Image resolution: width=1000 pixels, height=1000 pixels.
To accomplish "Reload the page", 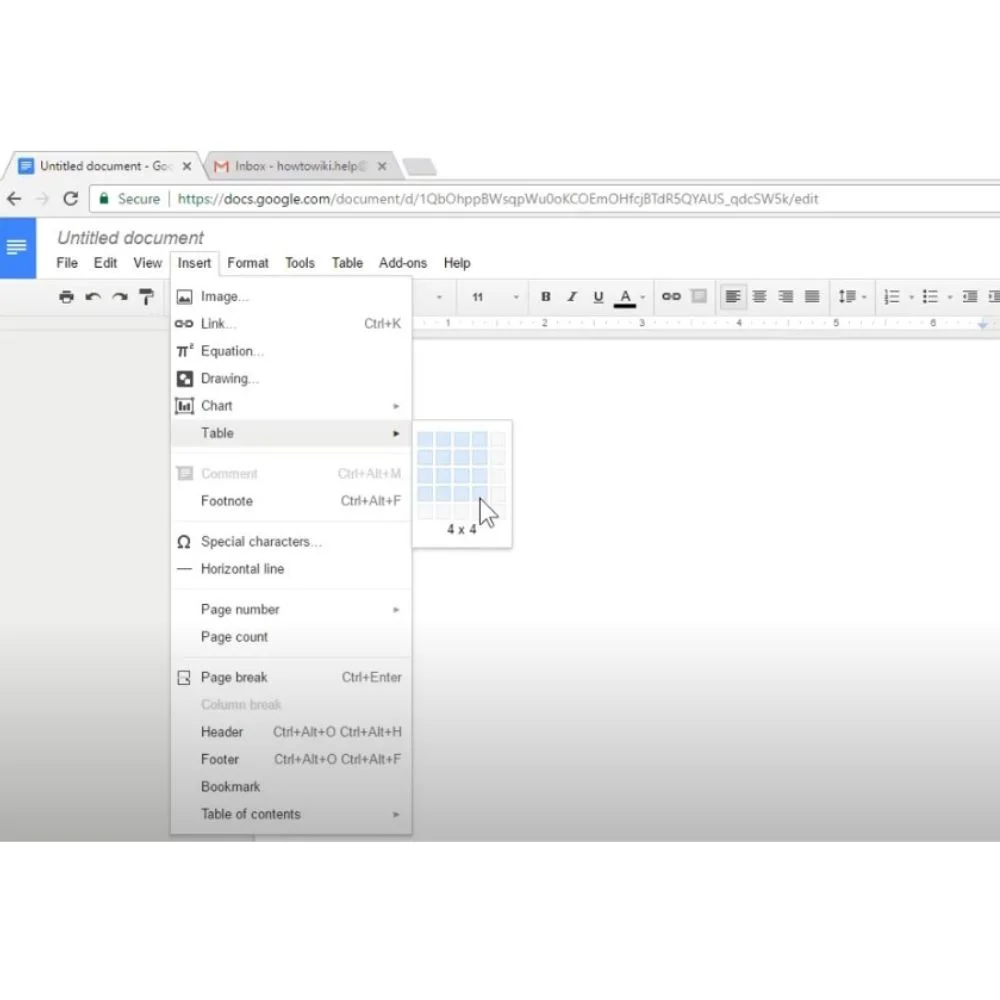I will point(71,199).
